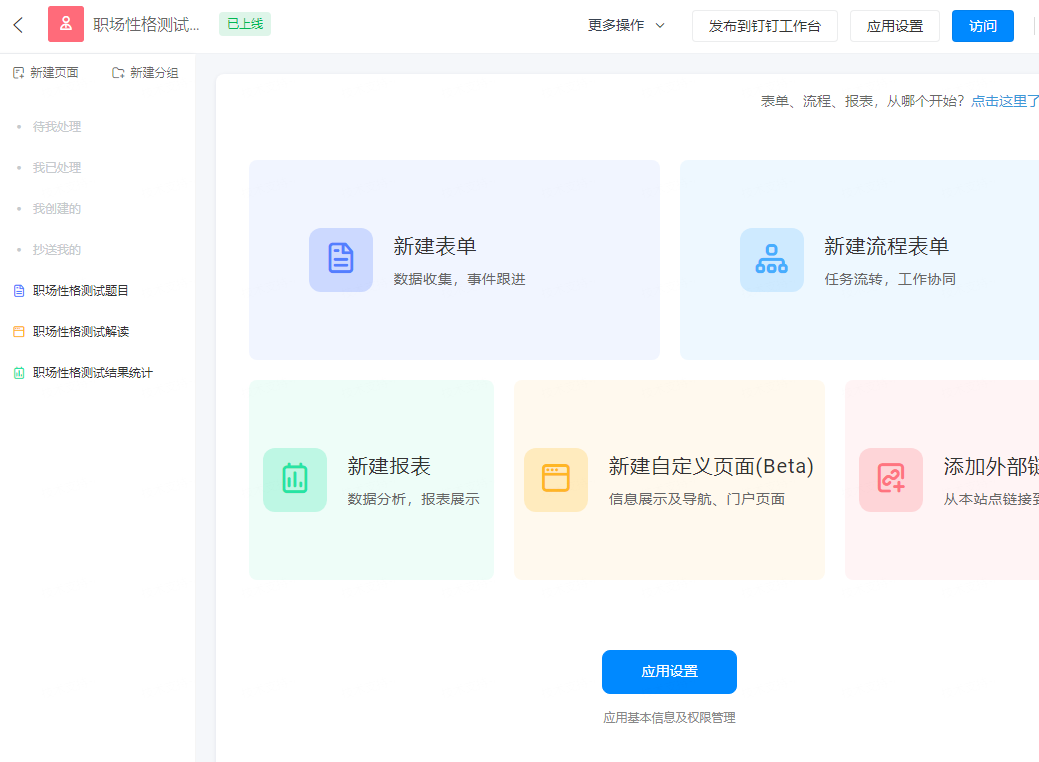
Task: Click the 新建报表 card title
Action: point(389,466)
